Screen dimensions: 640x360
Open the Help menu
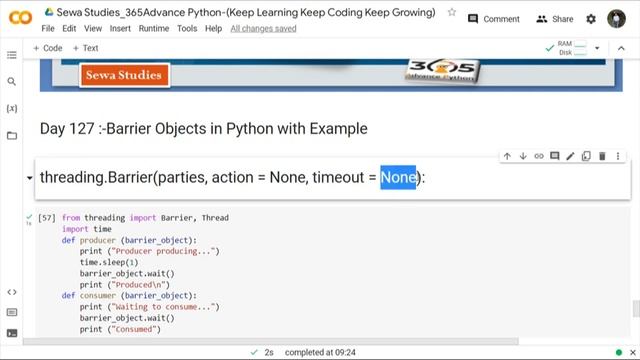coord(213,29)
